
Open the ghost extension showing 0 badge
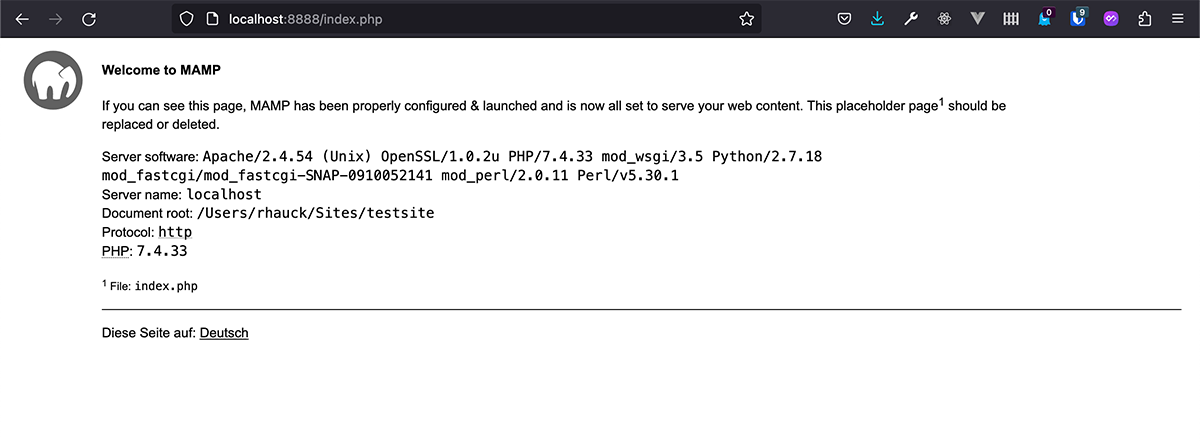tap(1044, 18)
